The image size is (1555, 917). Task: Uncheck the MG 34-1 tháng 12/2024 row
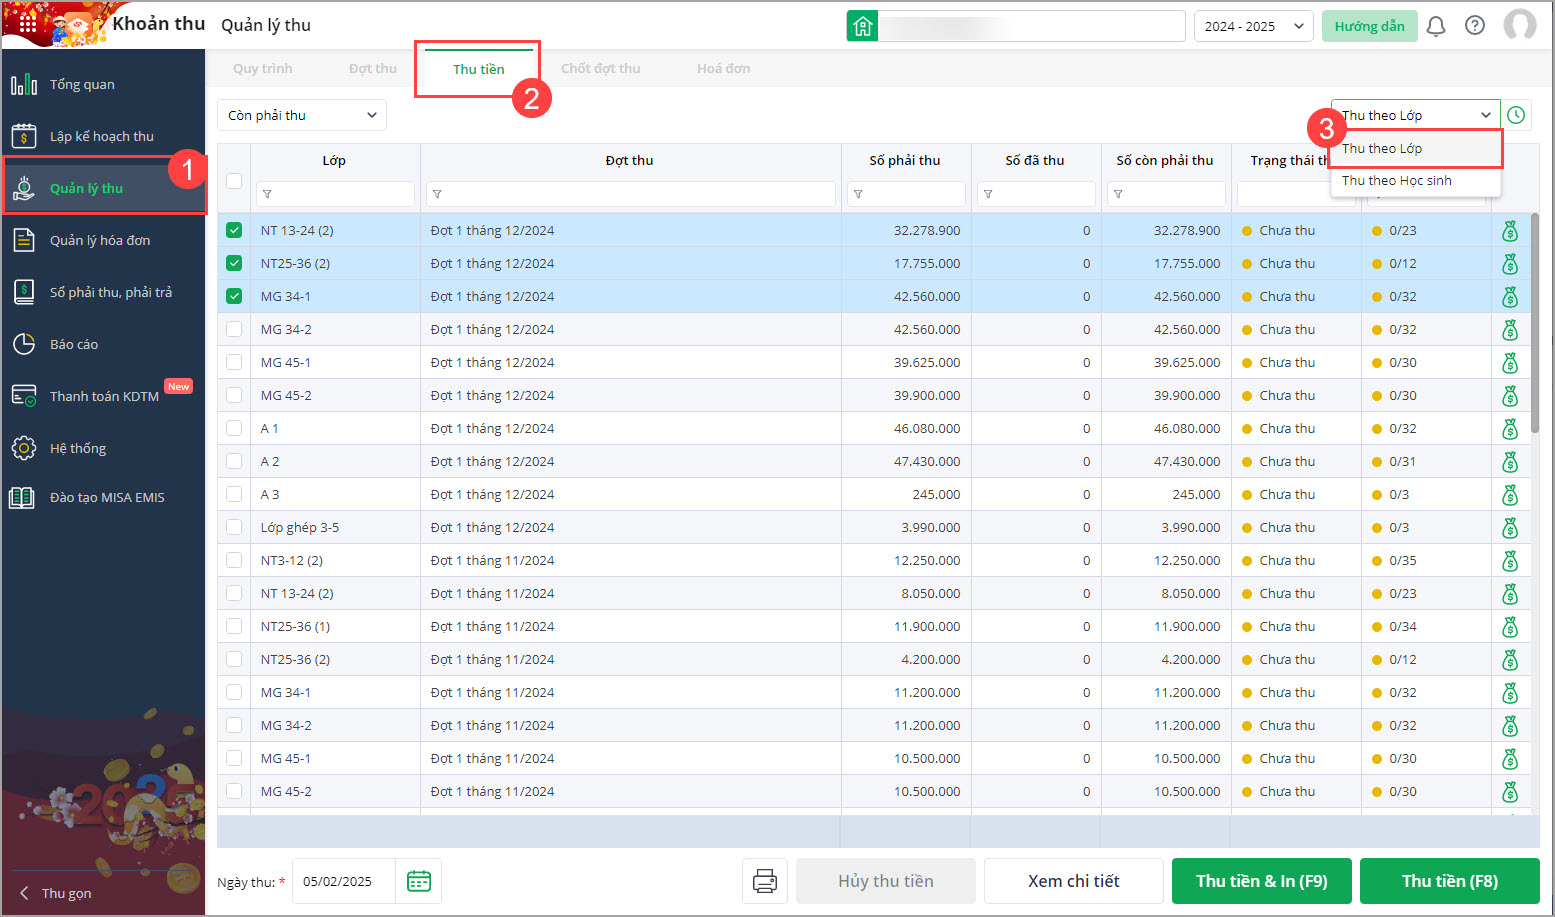pos(234,296)
